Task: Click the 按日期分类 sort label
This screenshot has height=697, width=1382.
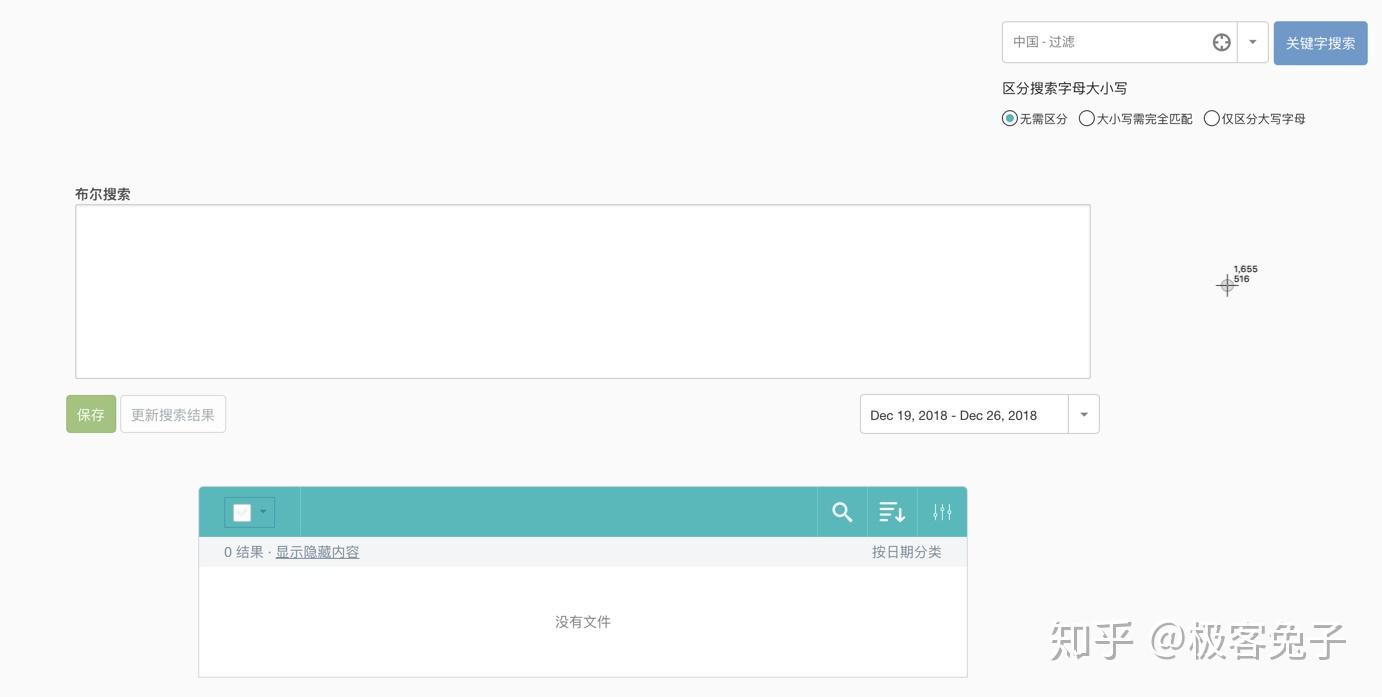Action: coord(906,552)
